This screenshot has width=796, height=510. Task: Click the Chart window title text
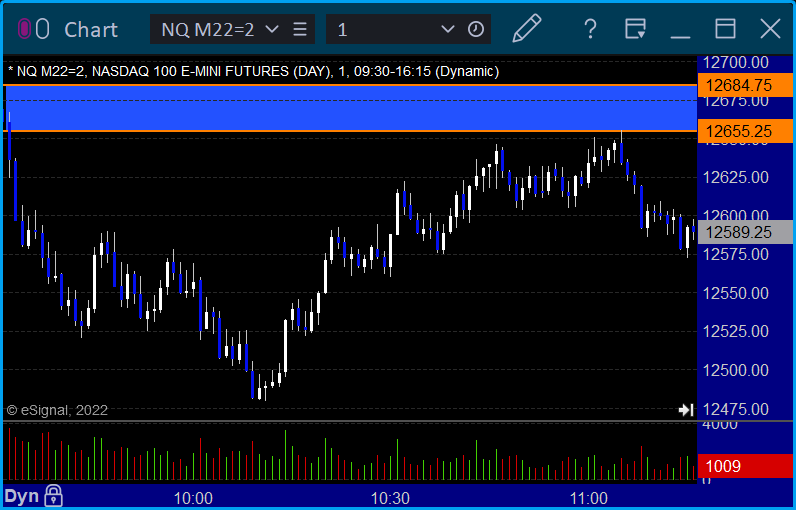(x=91, y=29)
